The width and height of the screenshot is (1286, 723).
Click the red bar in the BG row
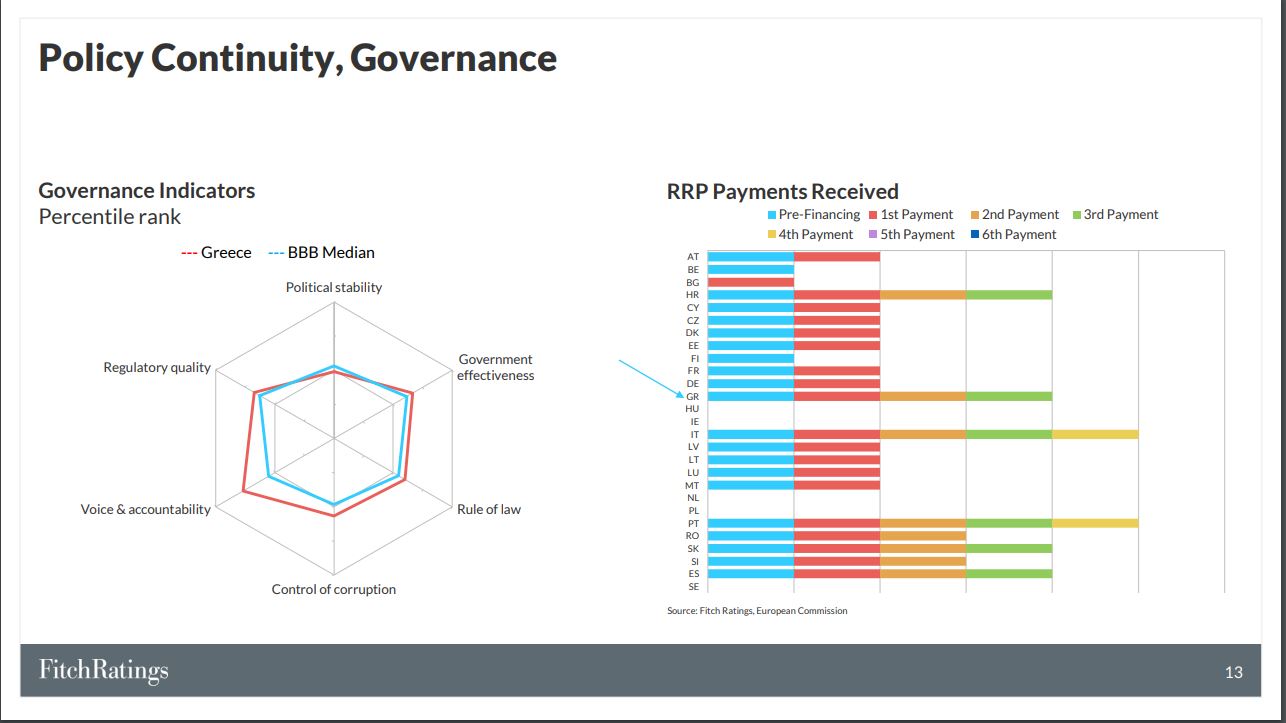tap(751, 282)
